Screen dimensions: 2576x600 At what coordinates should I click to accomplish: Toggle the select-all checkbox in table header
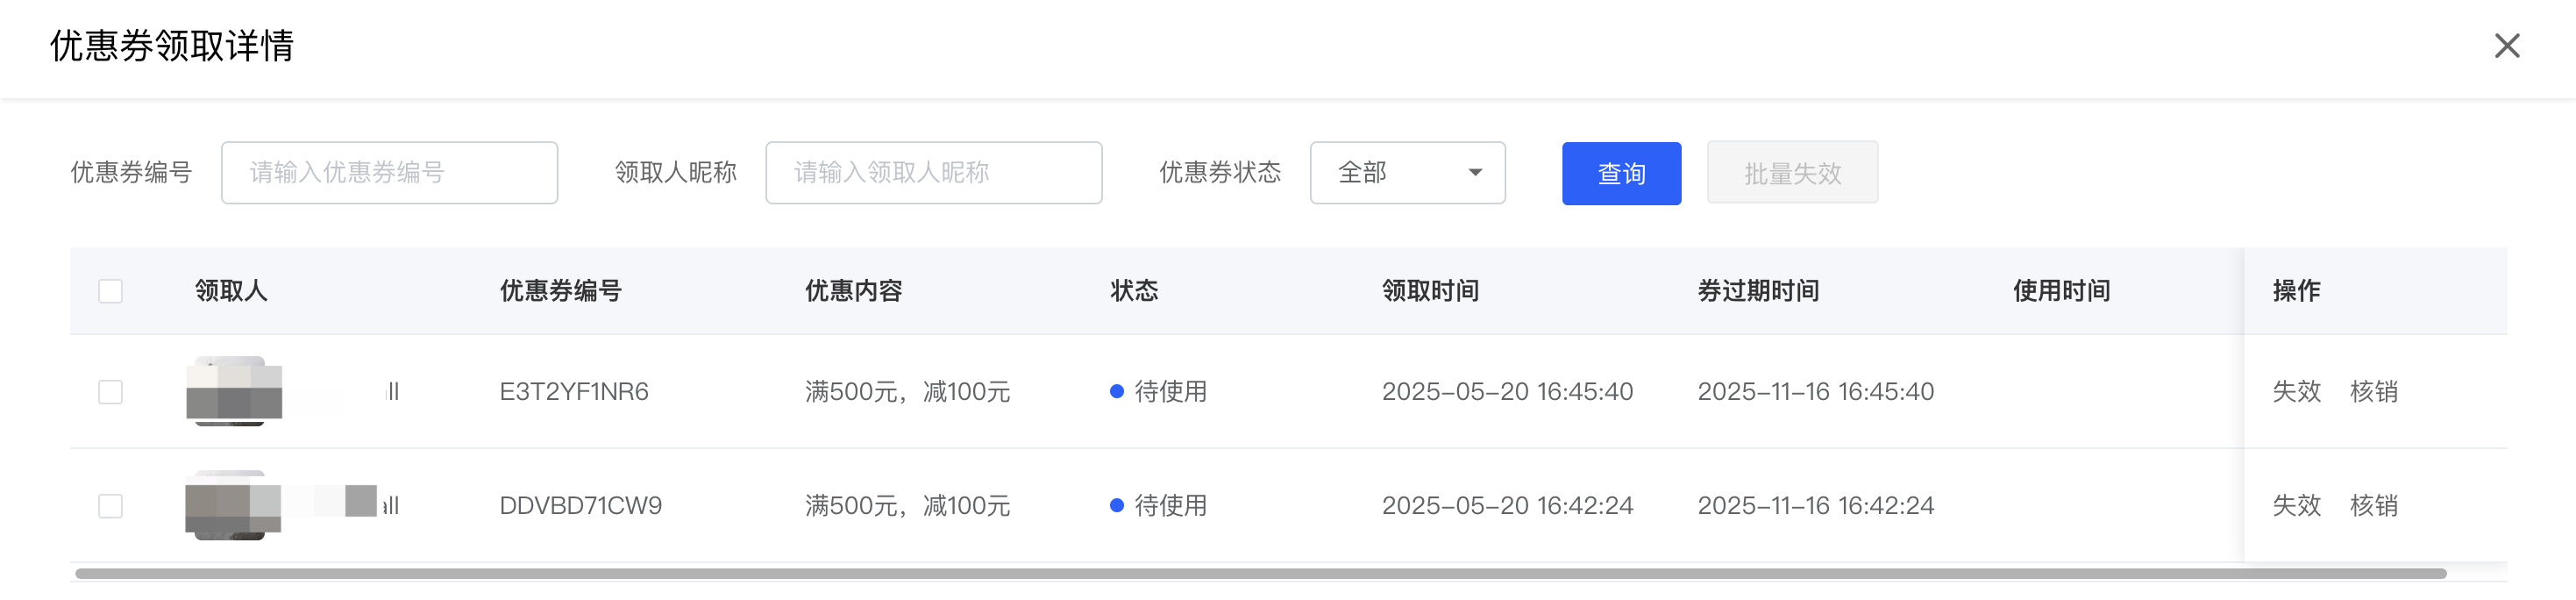coord(111,291)
